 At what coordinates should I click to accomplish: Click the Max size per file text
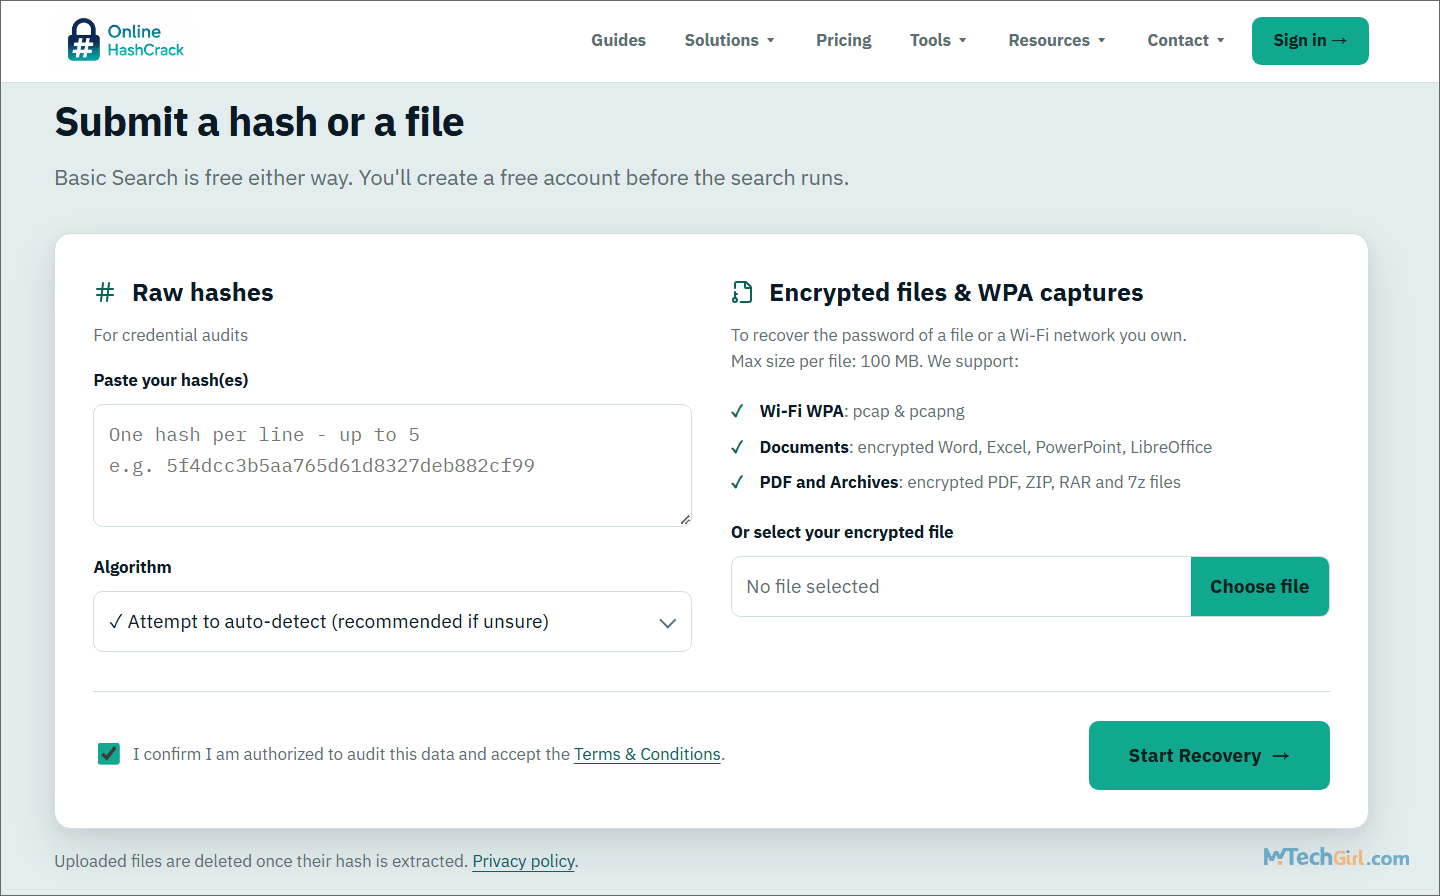point(875,361)
